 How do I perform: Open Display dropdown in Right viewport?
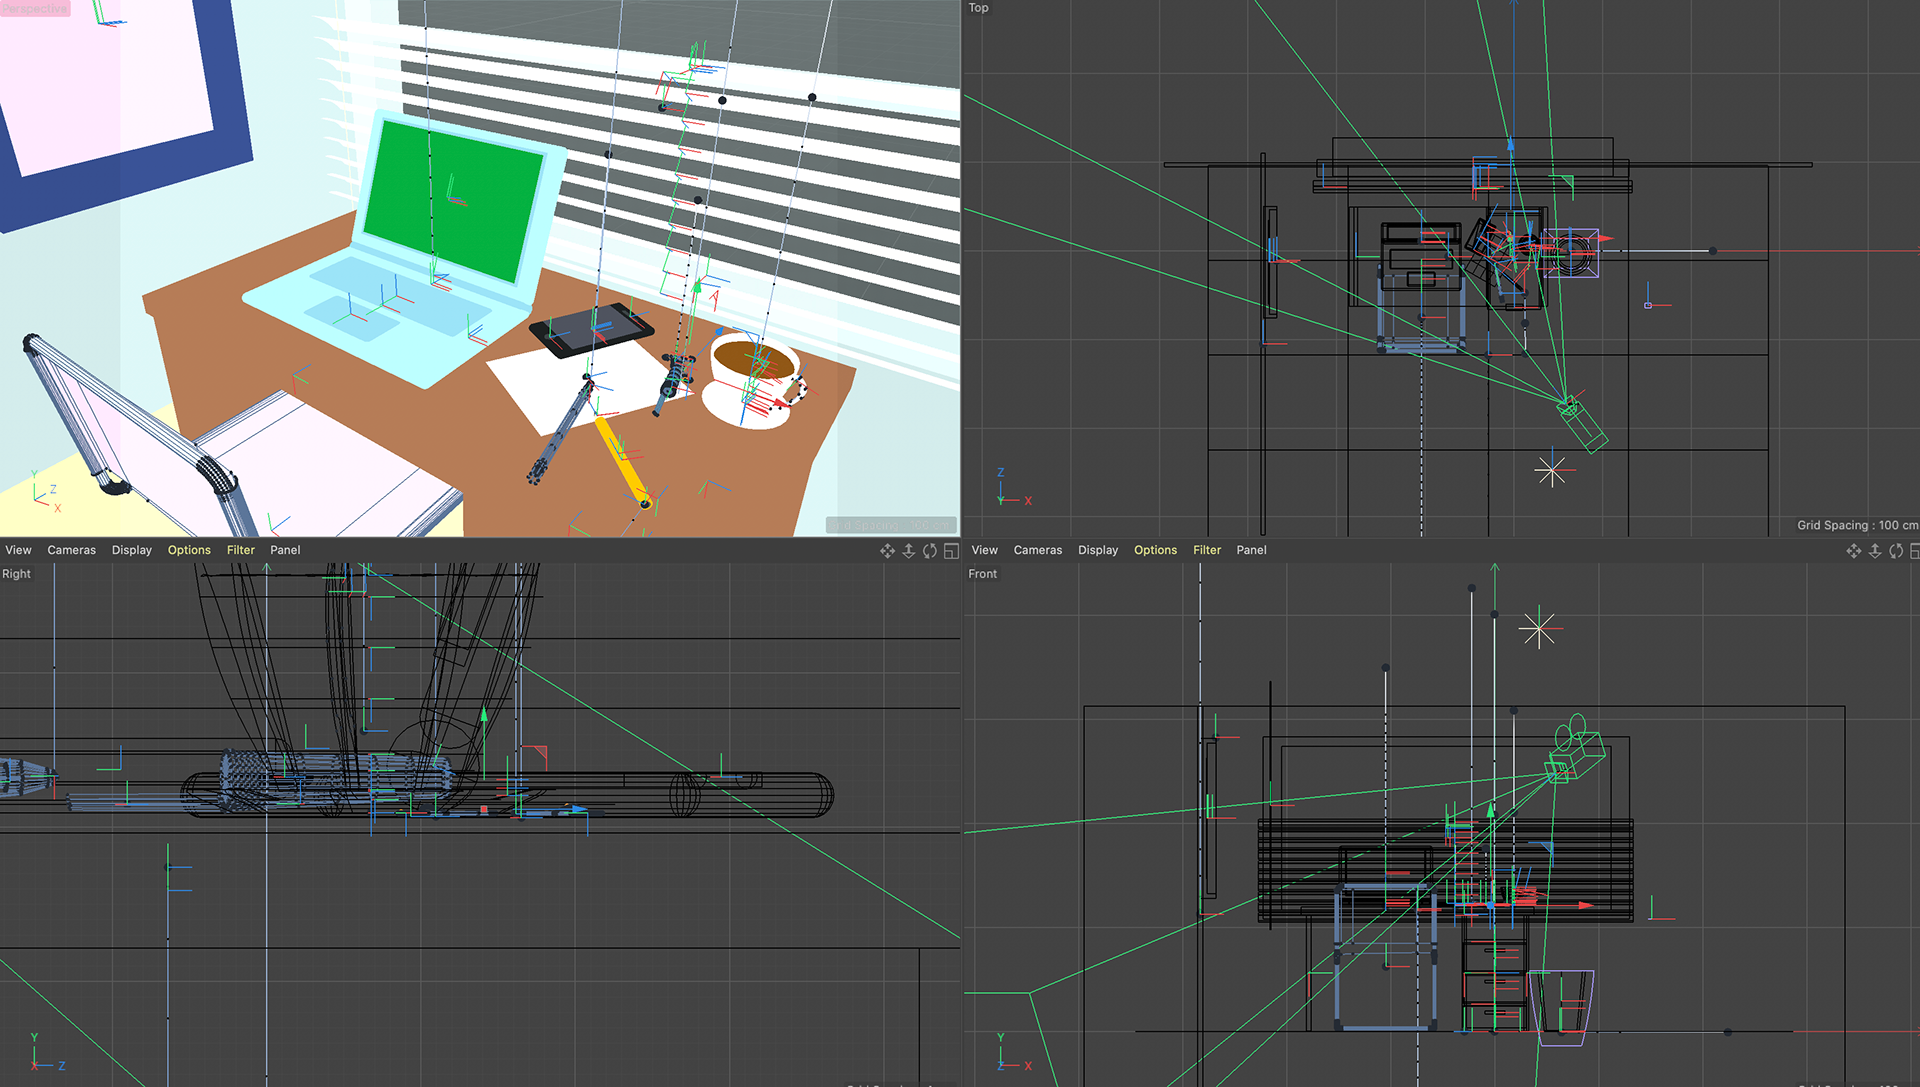131,550
